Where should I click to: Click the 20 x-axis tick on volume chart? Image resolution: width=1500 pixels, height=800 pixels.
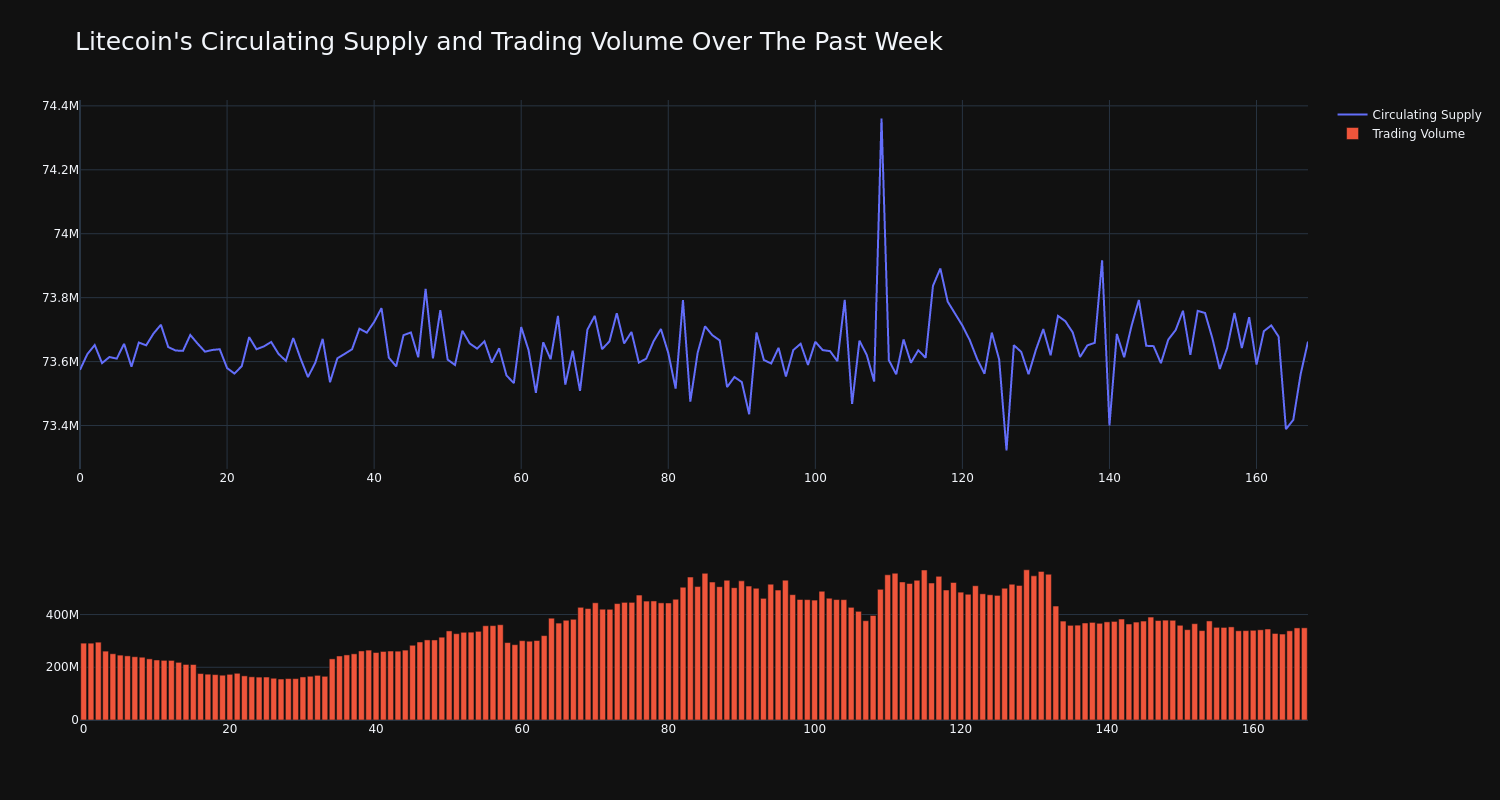[x=230, y=729]
